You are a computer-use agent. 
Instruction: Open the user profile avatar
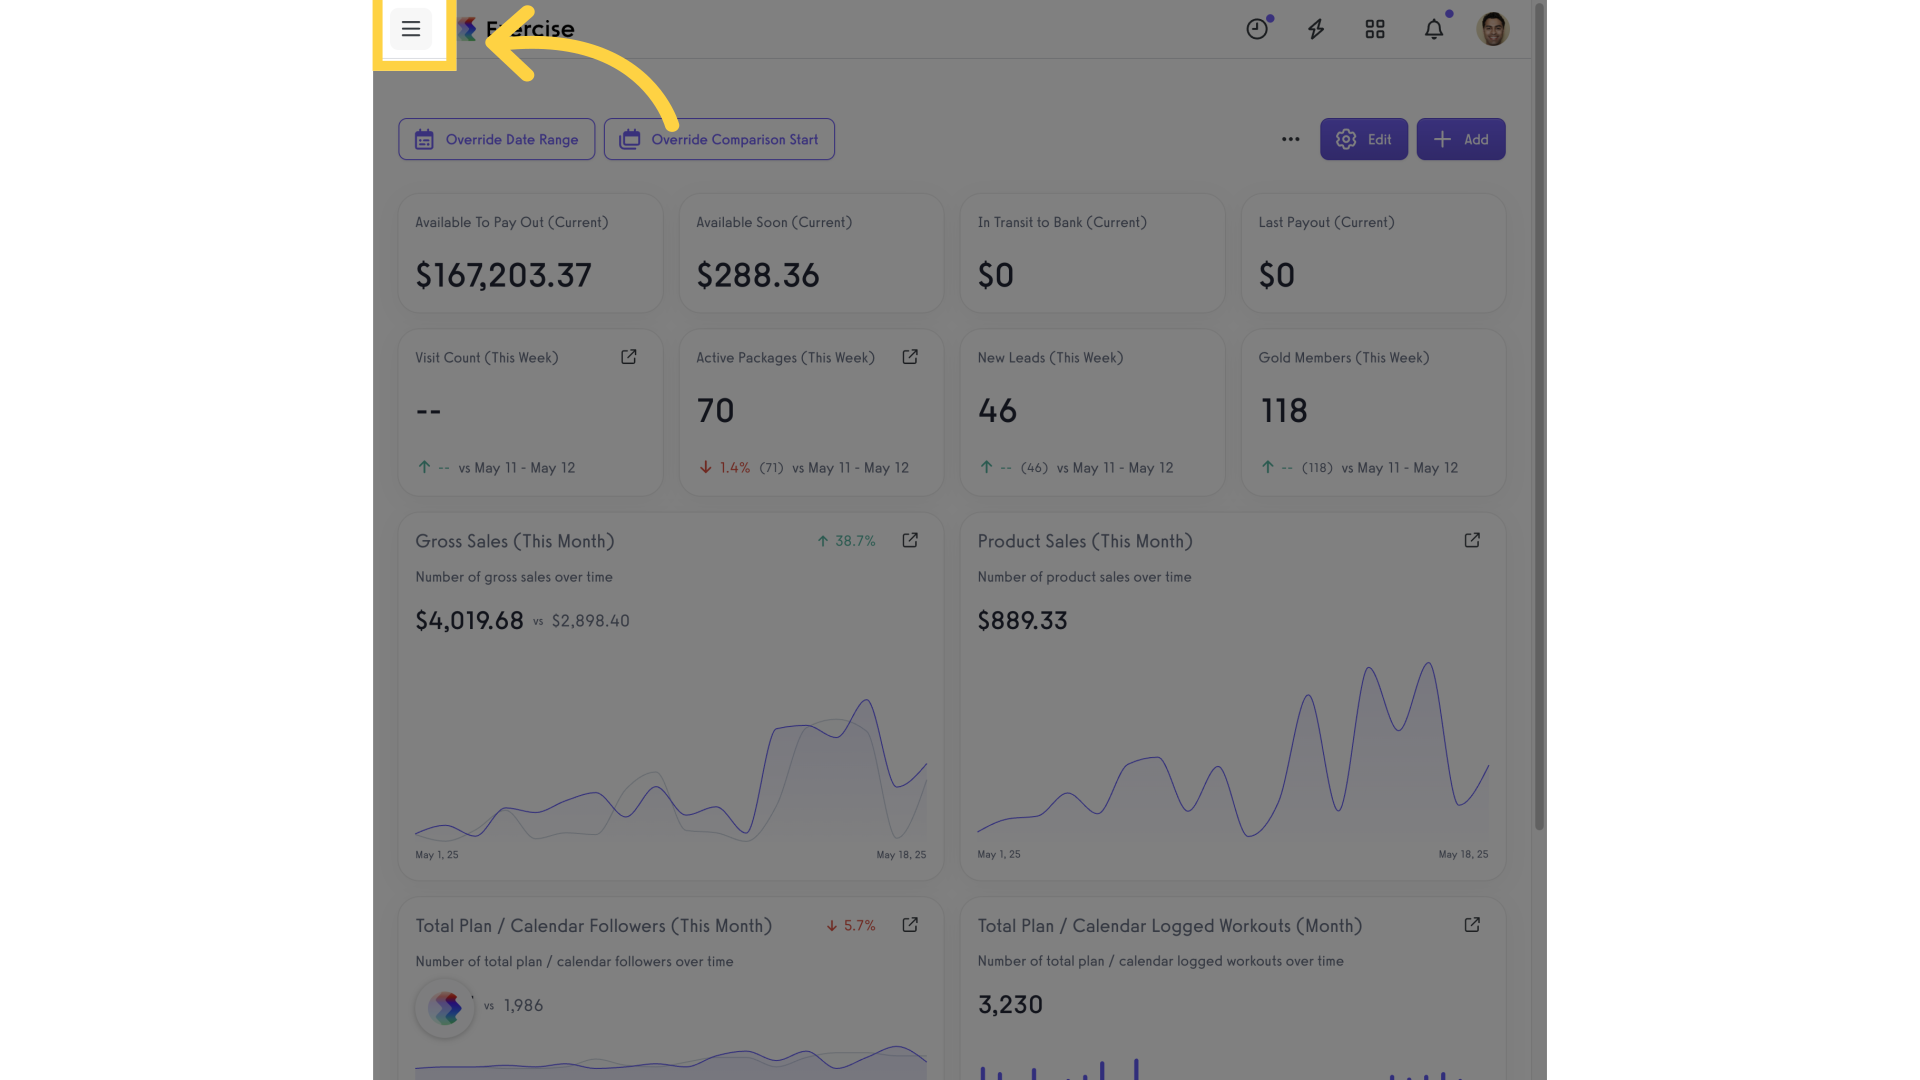(1493, 29)
